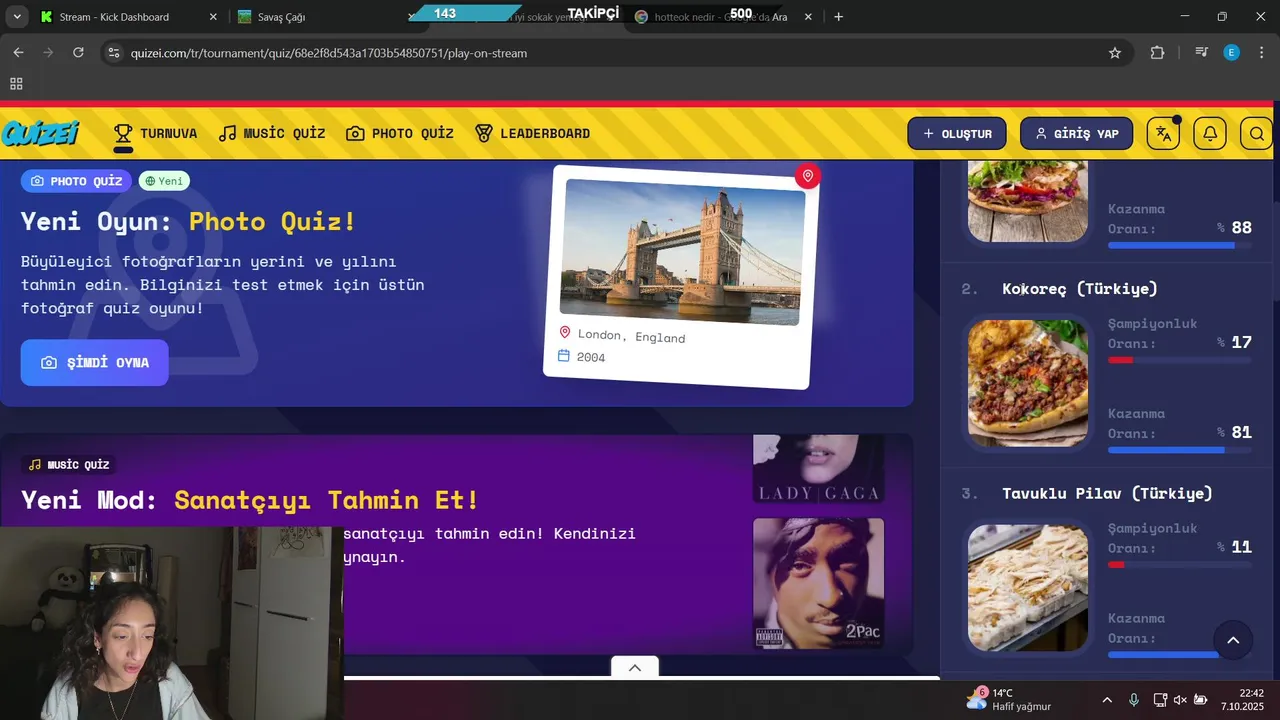Open the language translate icon

tap(1163, 133)
